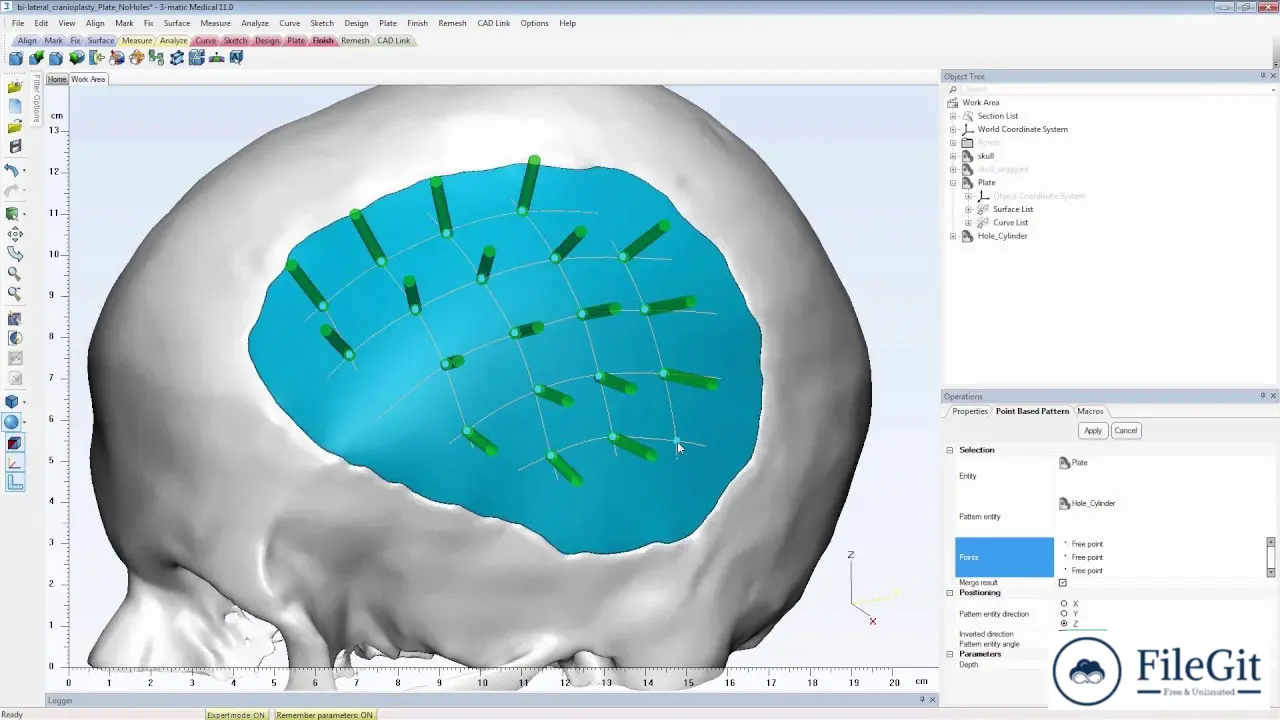Select Y pattern entity direction

click(1064, 614)
